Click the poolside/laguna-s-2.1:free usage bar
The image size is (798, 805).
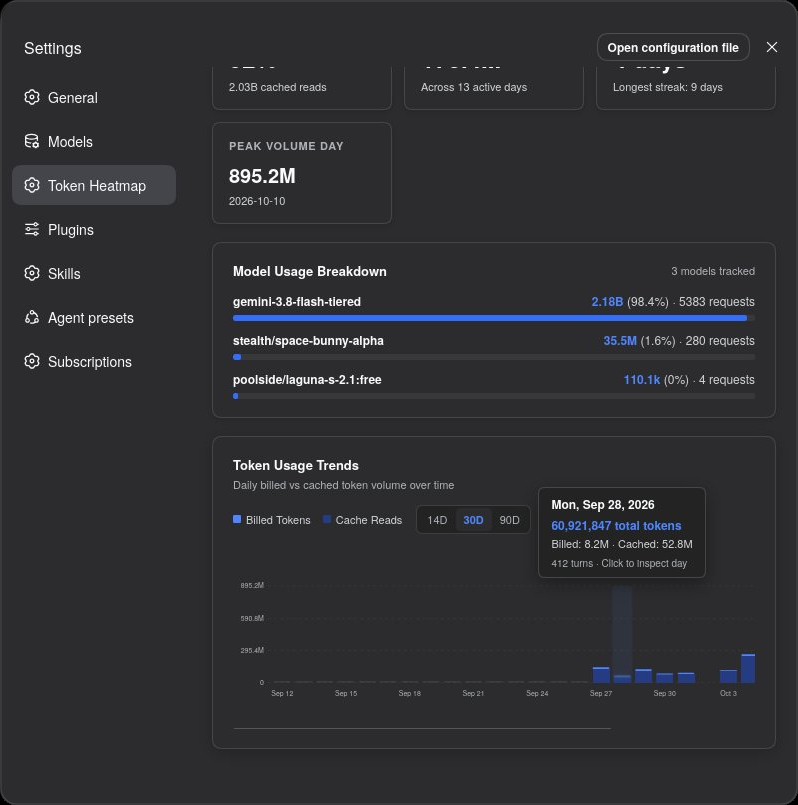coord(493,396)
